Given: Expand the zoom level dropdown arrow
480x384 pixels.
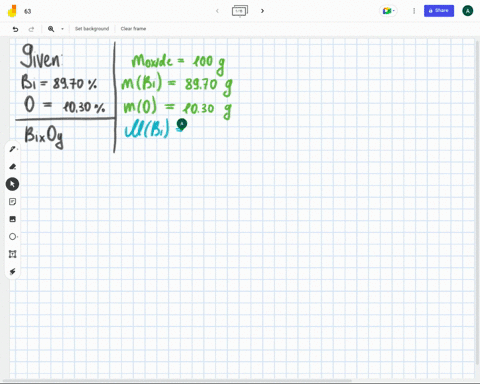Looking at the screenshot, I should pos(62,29).
